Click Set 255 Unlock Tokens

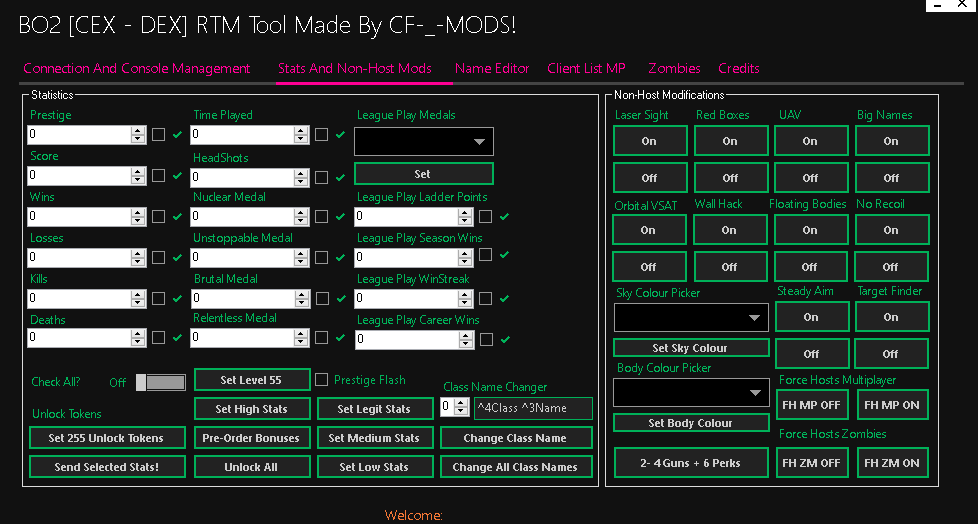click(107, 437)
